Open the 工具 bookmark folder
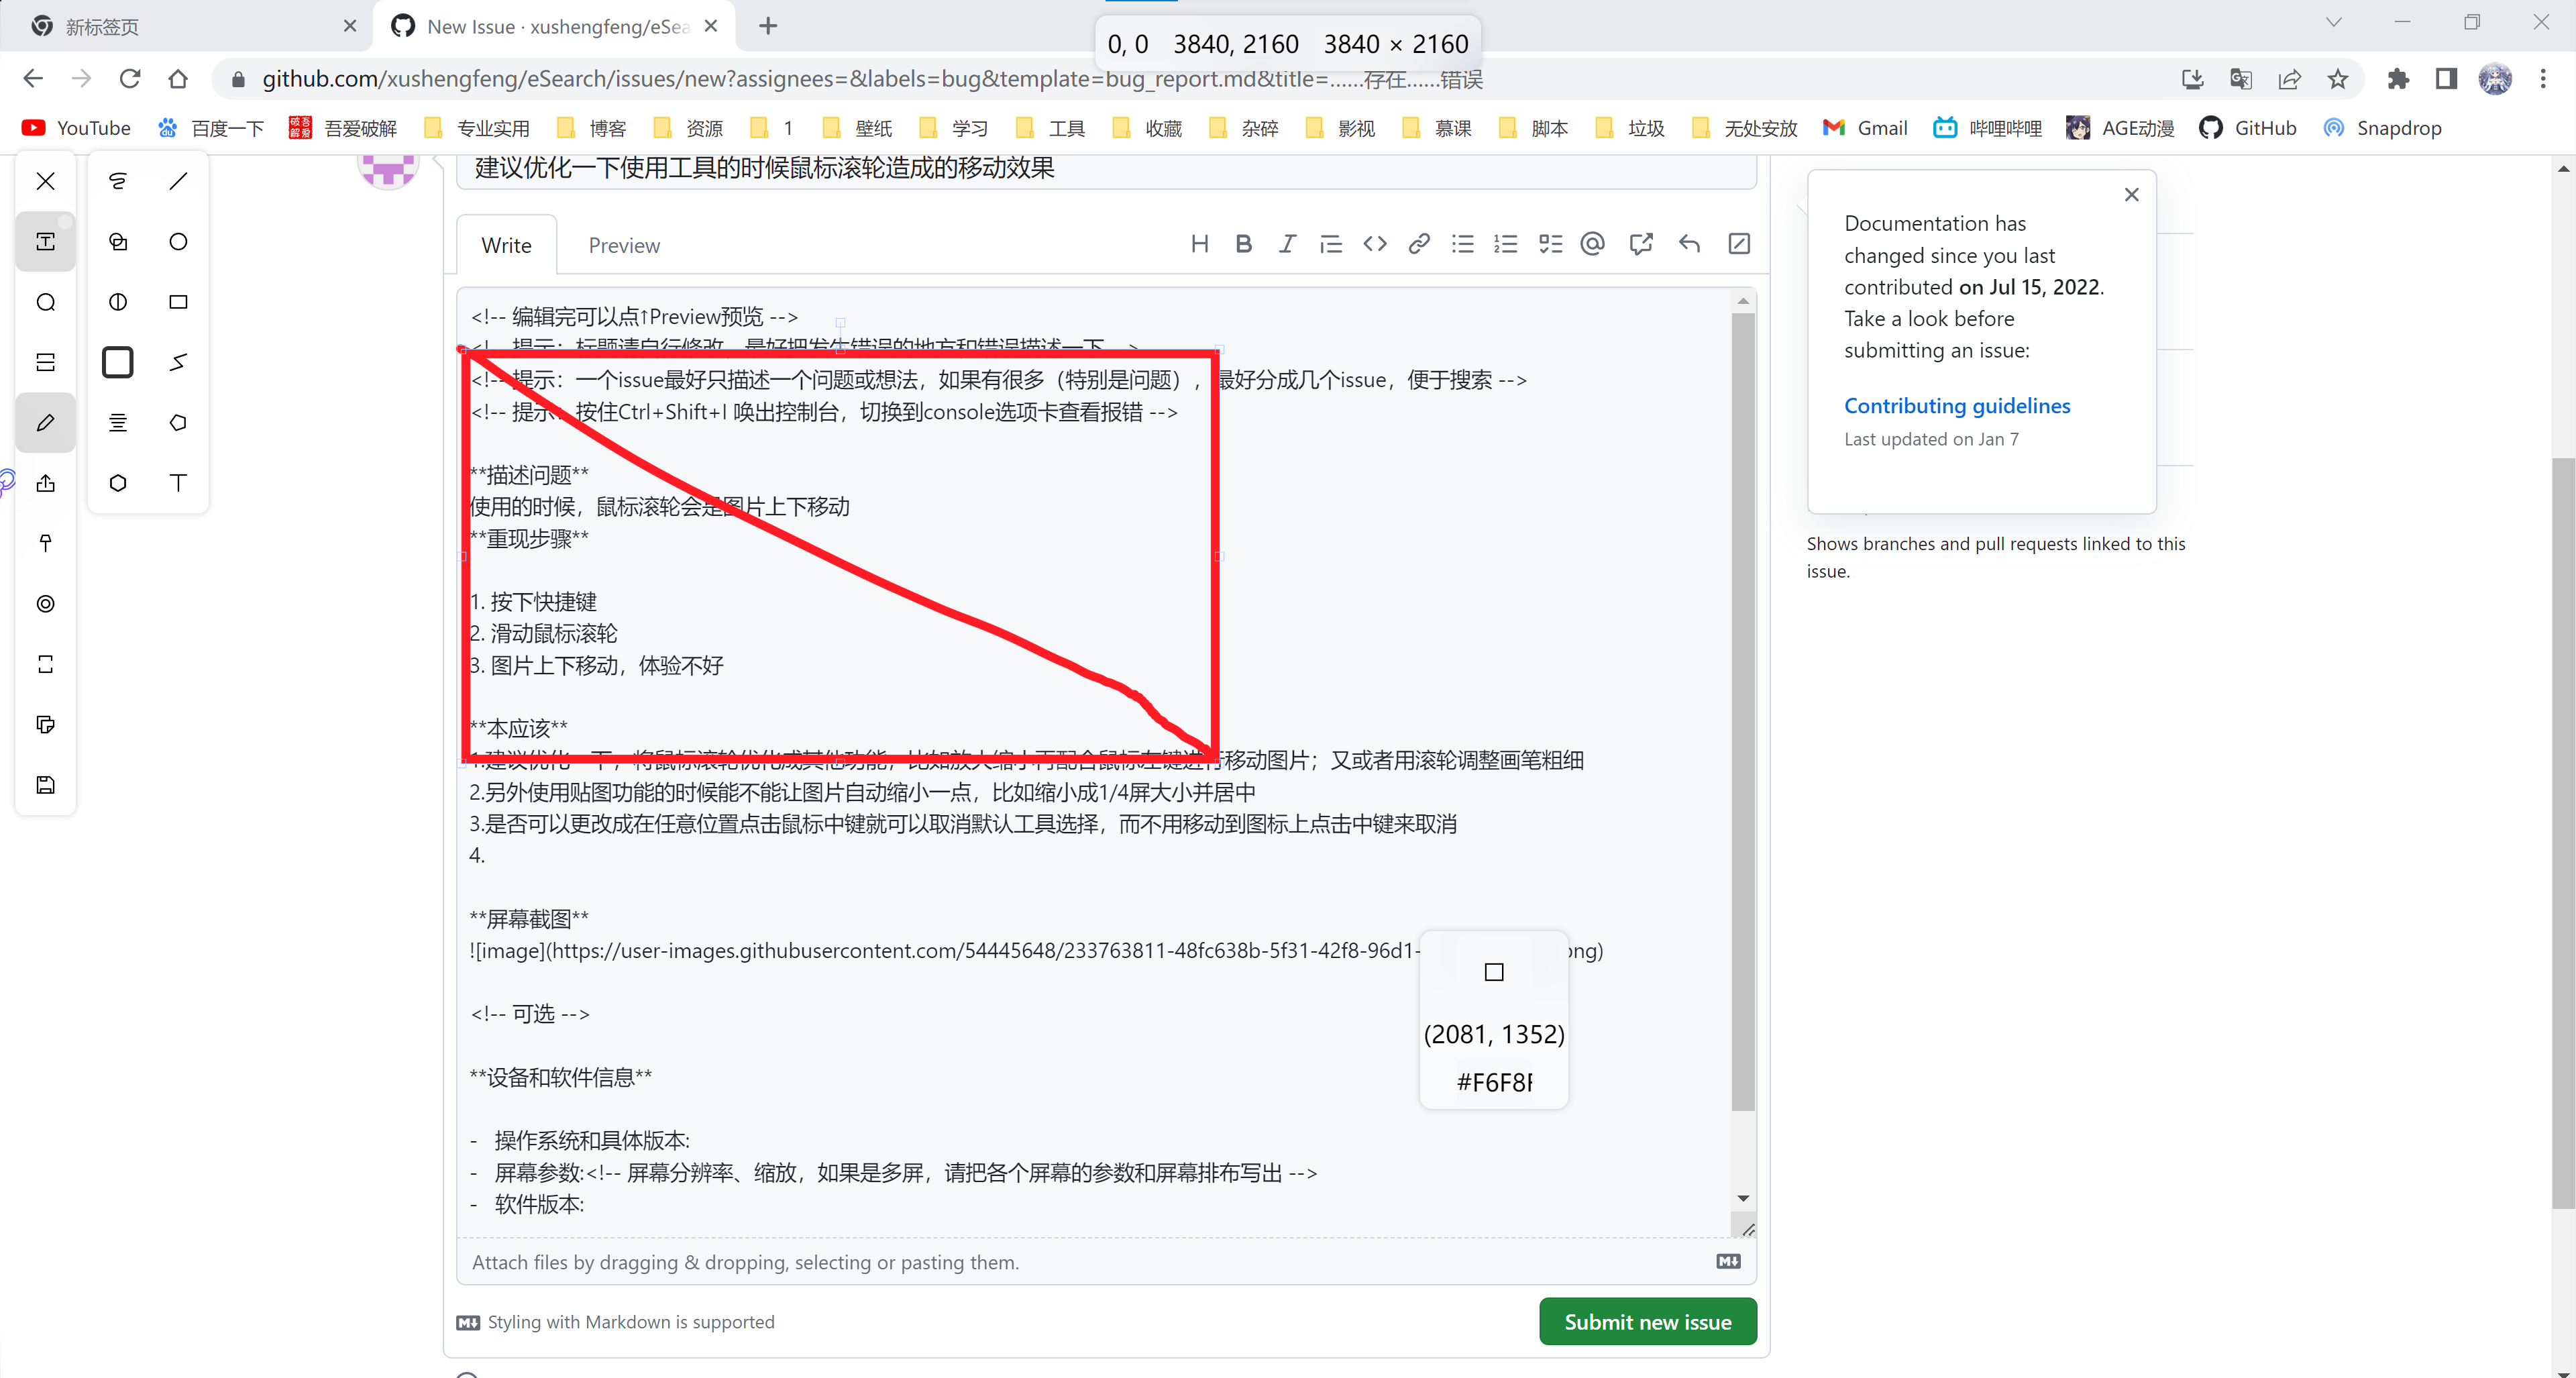2576x1378 pixels. 1050,128
